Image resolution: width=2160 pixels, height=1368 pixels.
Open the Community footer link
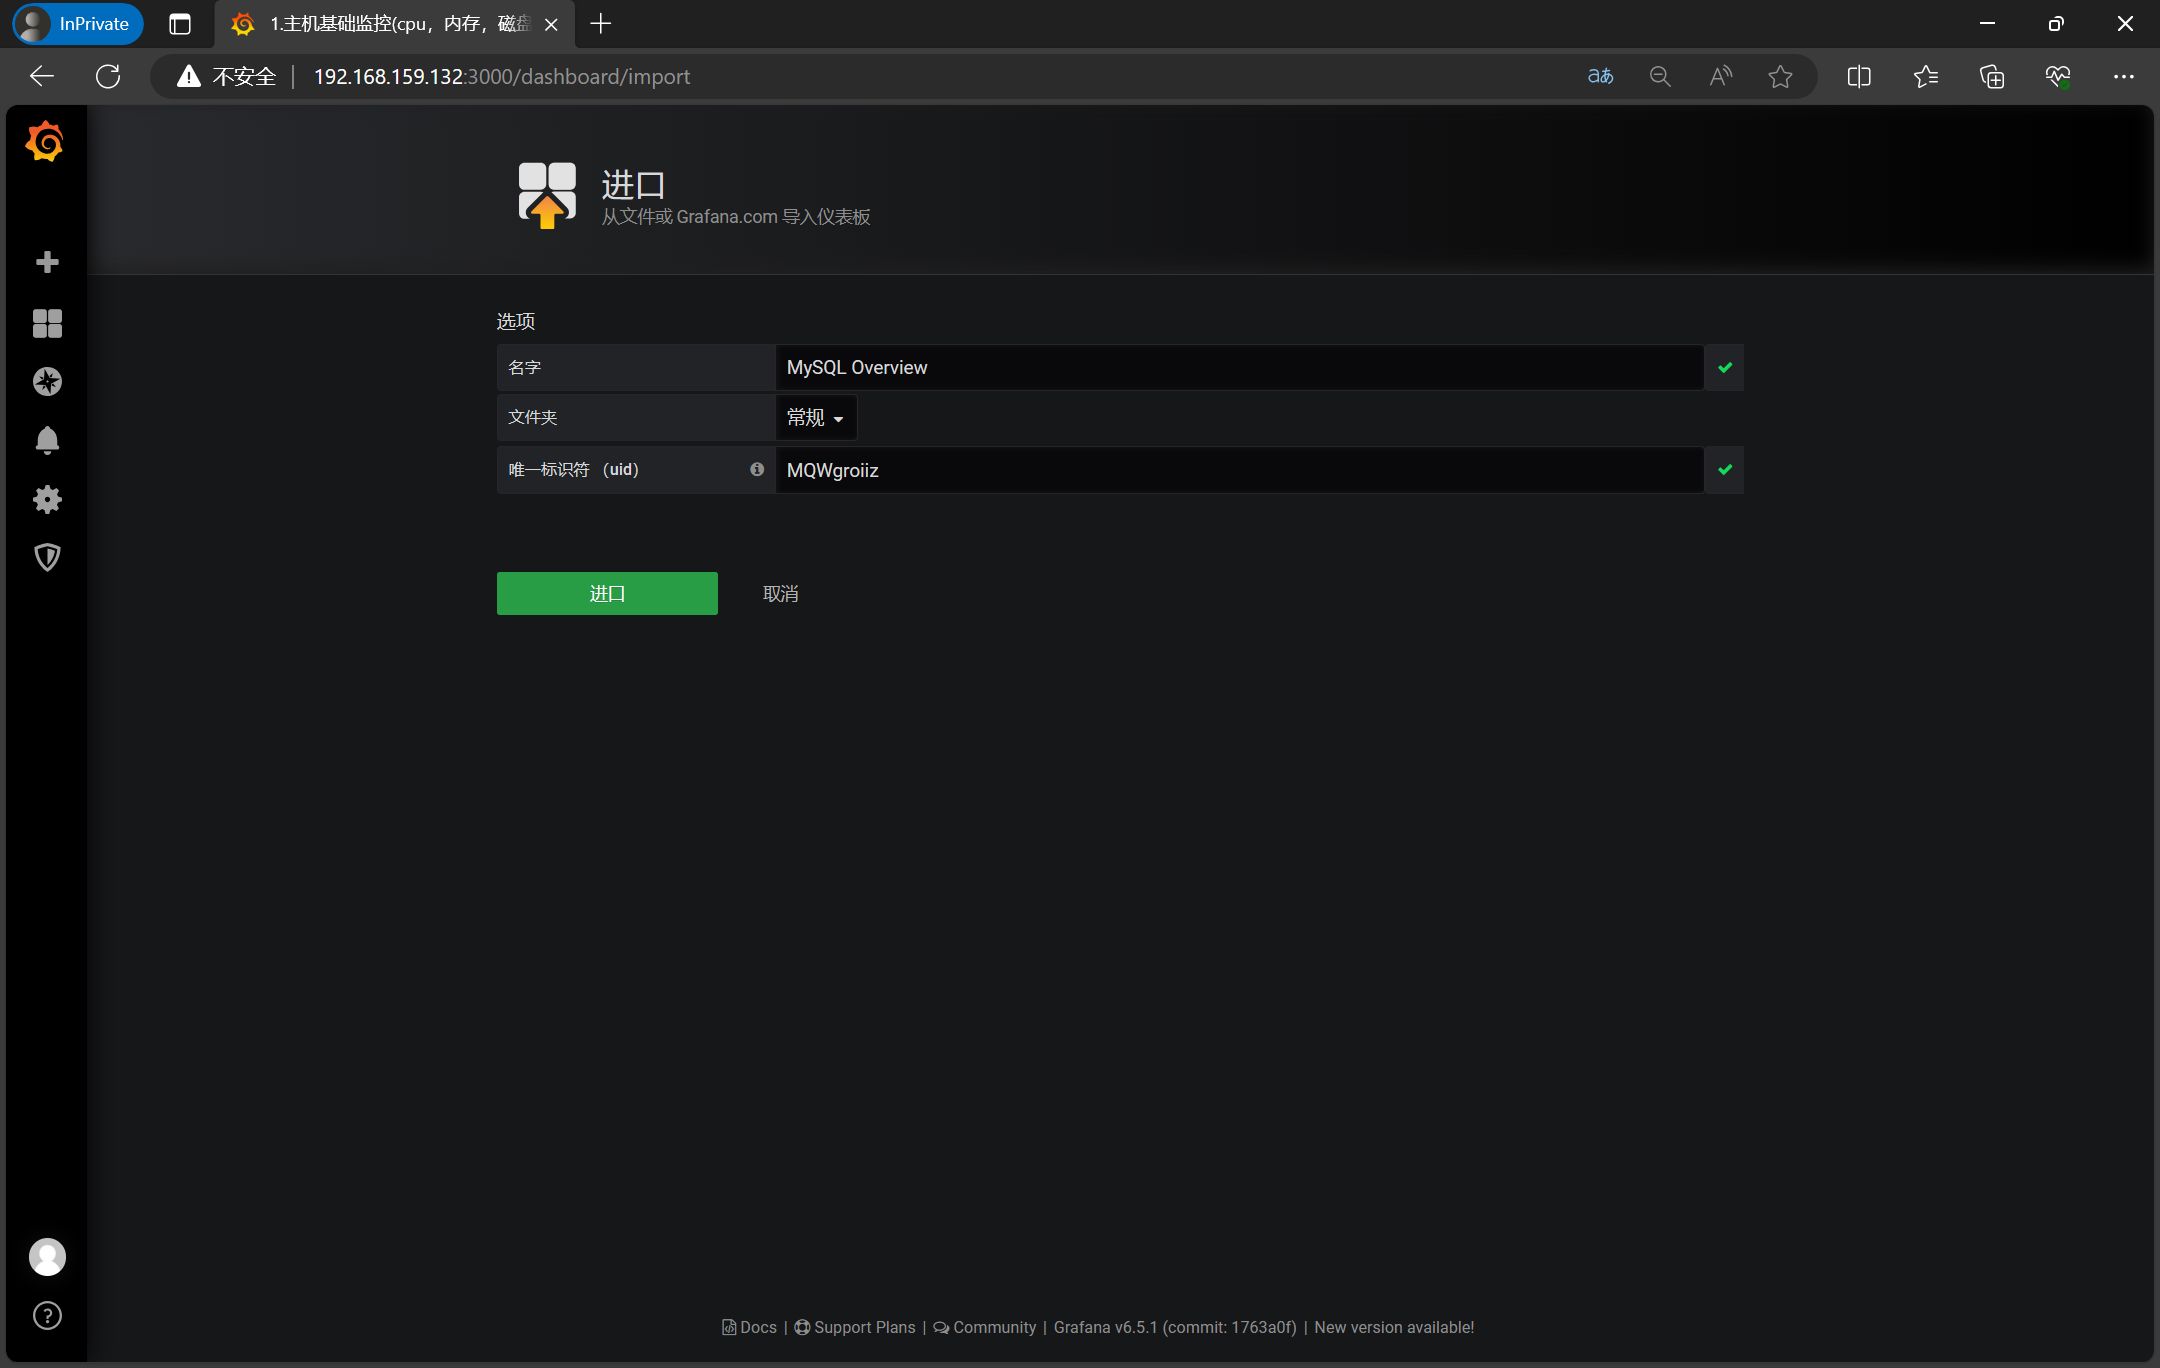click(993, 1327)
